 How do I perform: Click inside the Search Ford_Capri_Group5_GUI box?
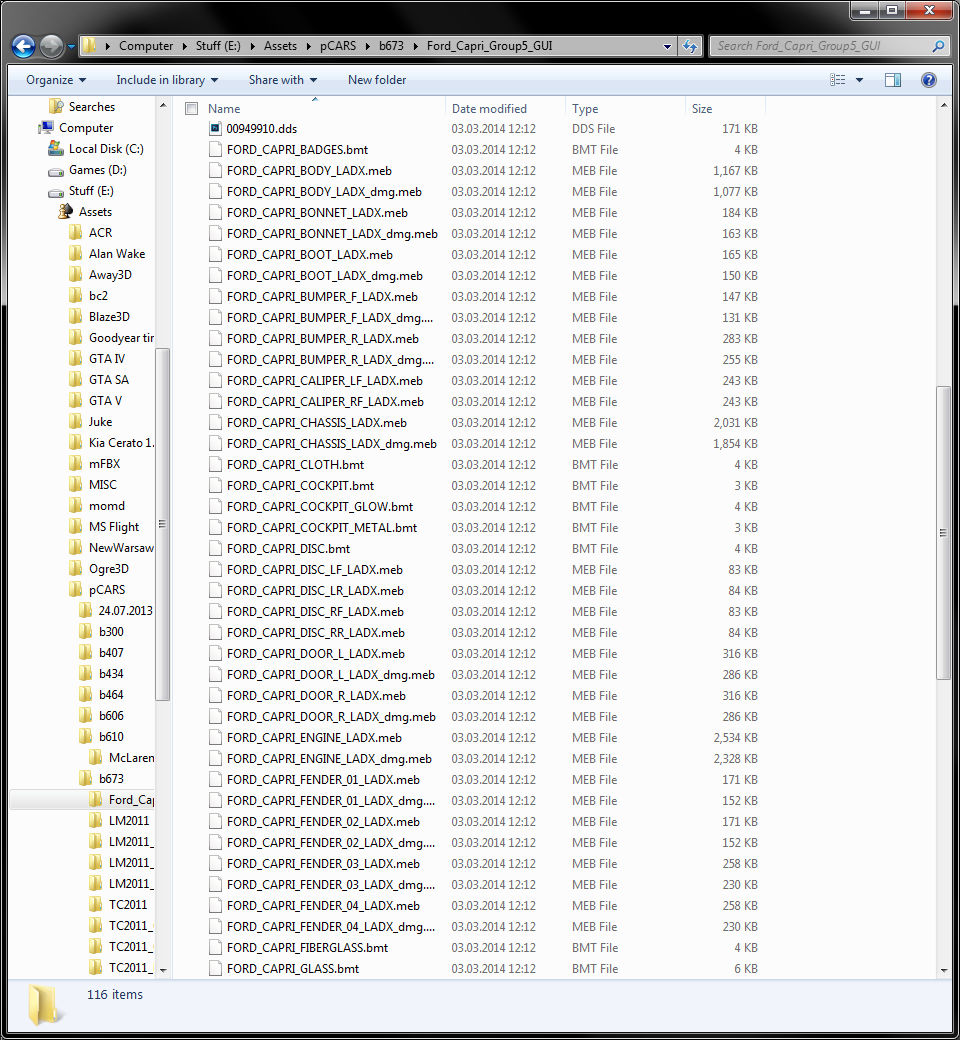[810, 45]
